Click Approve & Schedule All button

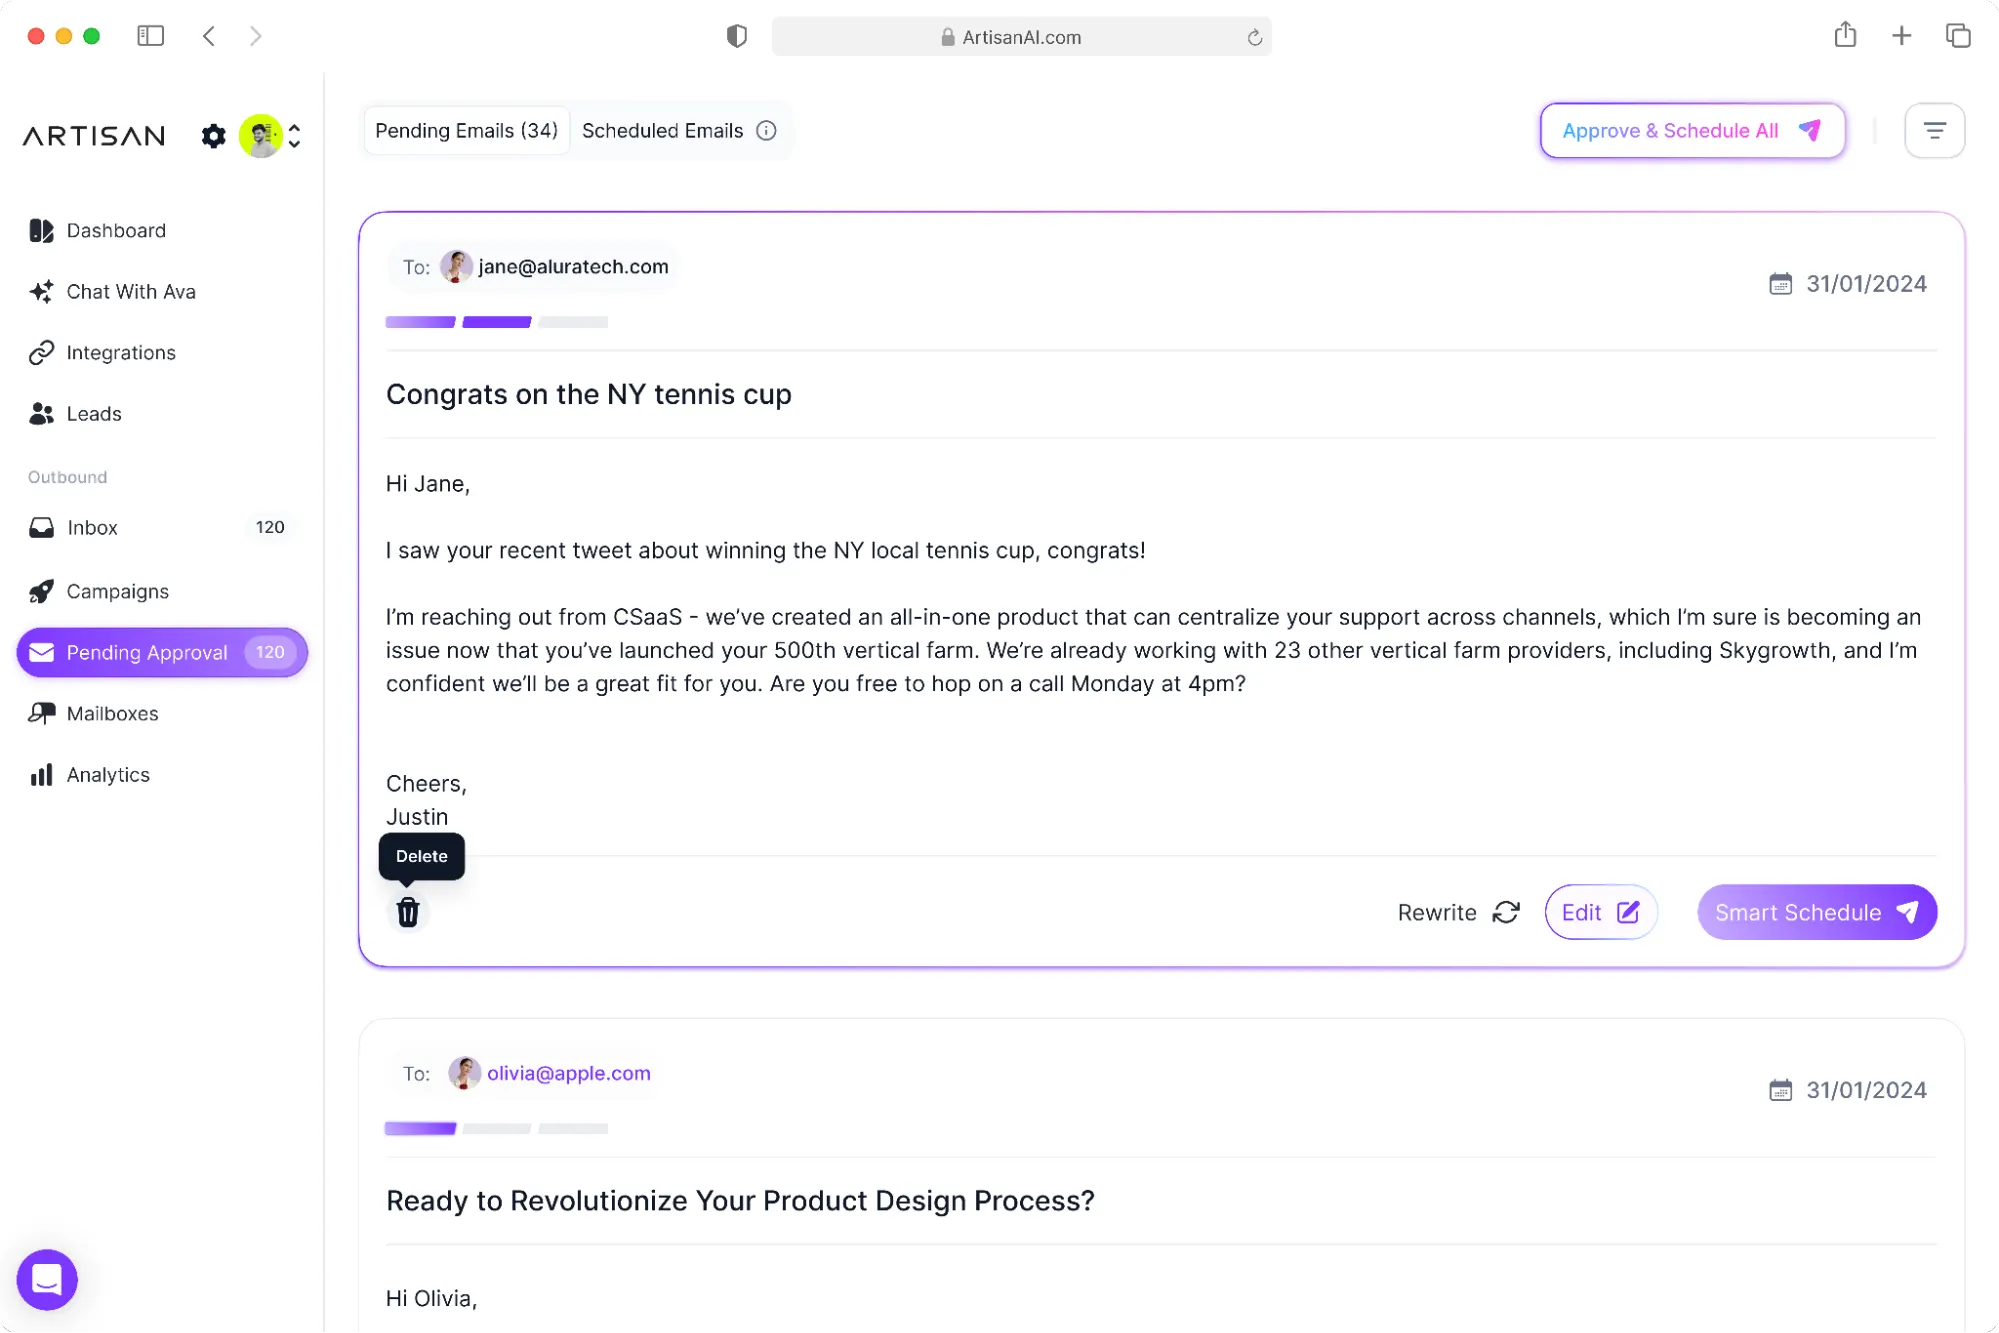coord(1692,131)
